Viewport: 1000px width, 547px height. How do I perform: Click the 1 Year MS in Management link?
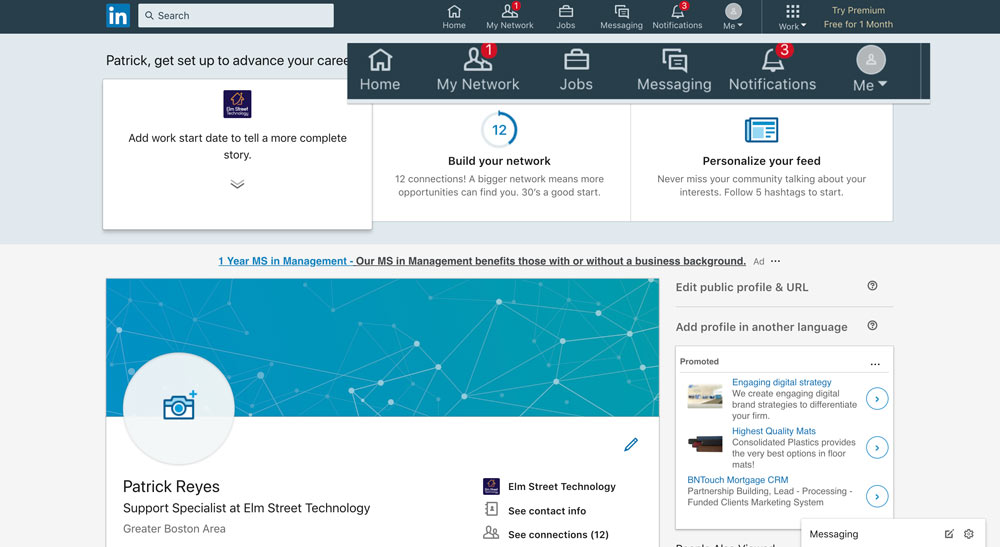pyautogui.click(x=283, y=261)
